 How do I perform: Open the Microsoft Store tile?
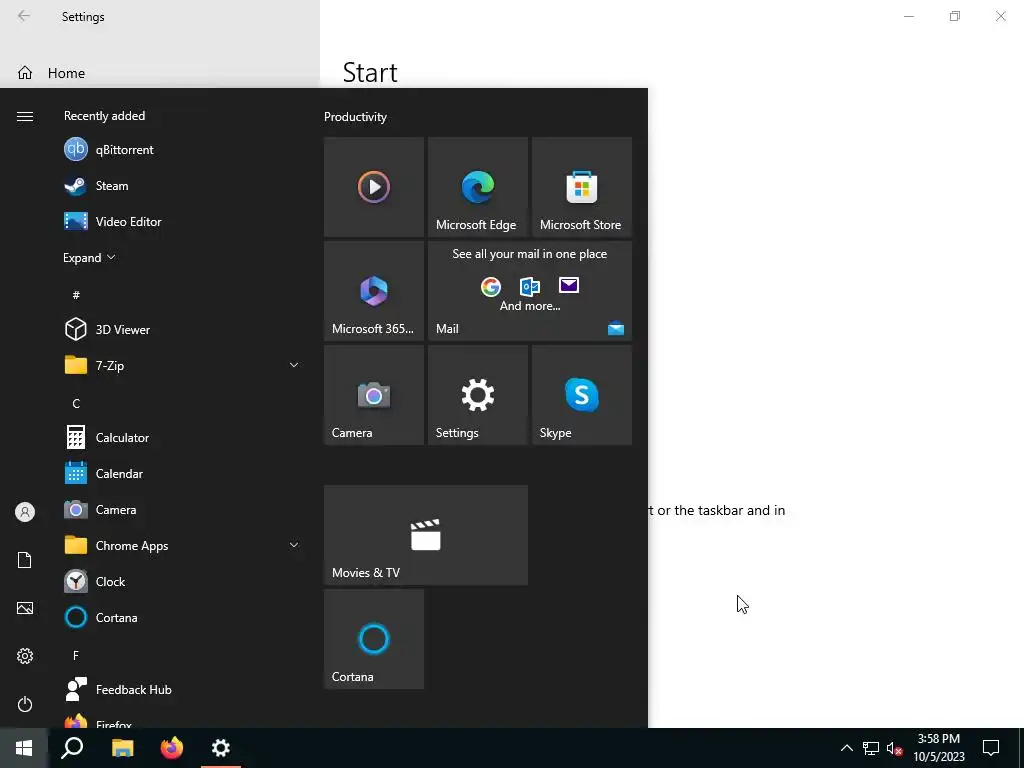(x=582, y=187)
